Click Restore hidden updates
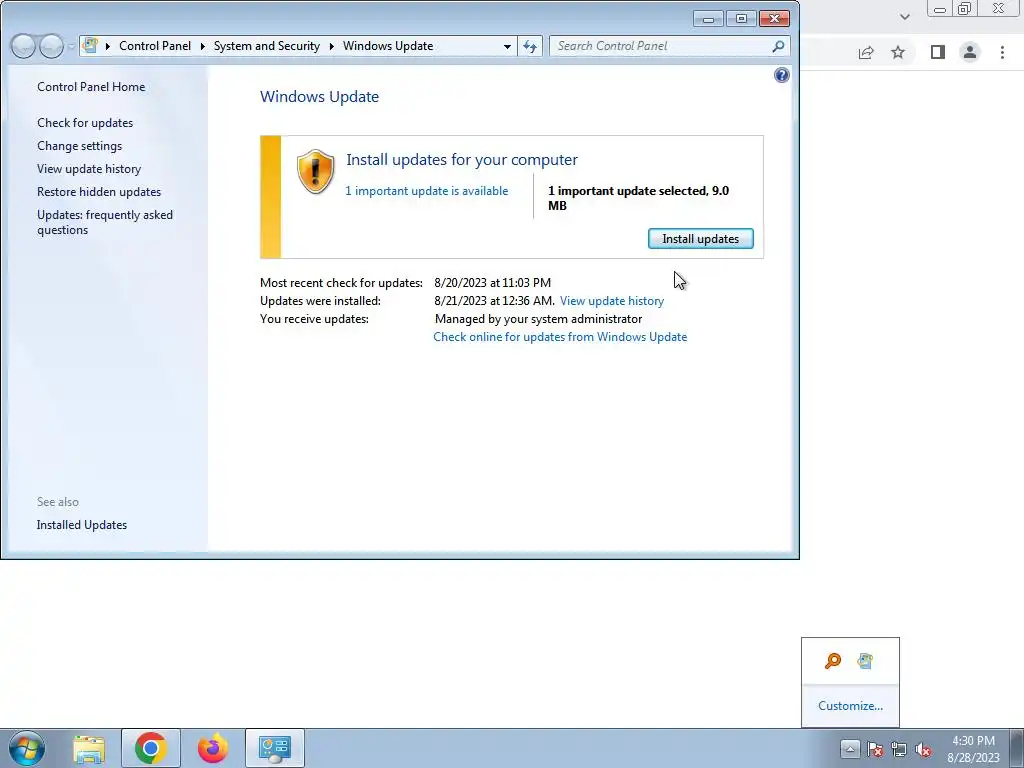1024x768 pixels. click(99, 191)
